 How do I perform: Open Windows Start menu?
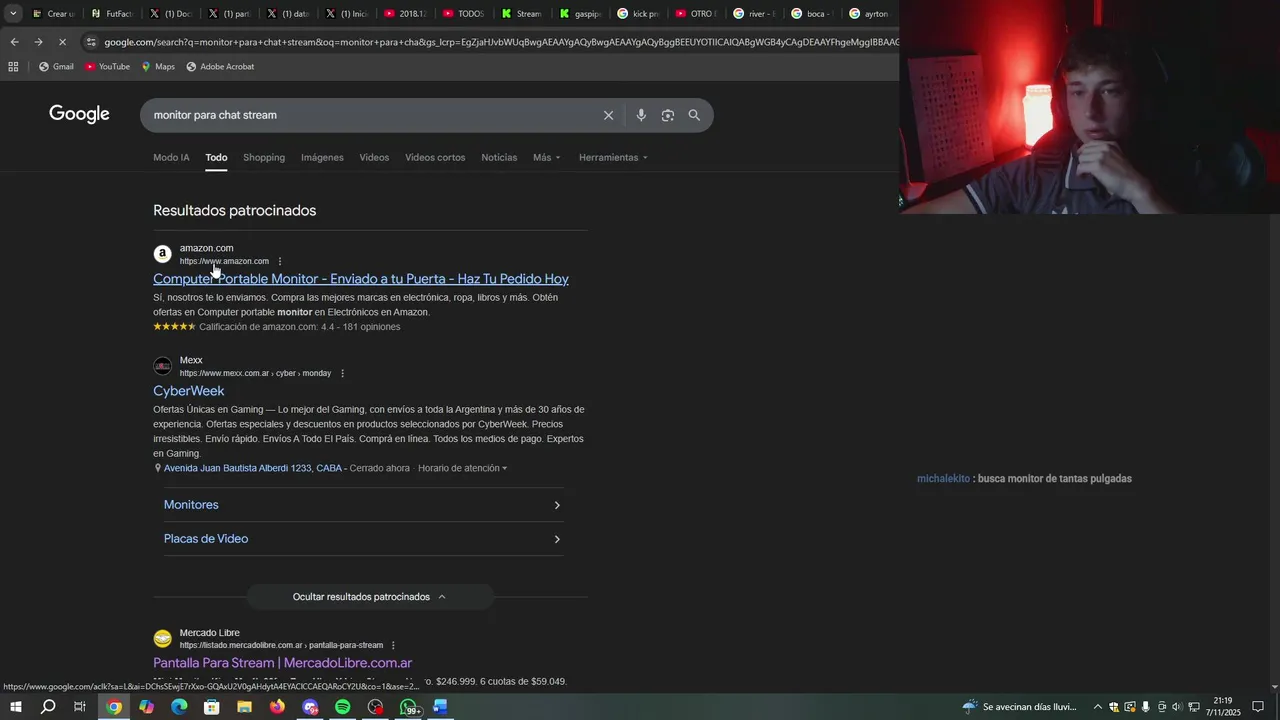[15, 707]
